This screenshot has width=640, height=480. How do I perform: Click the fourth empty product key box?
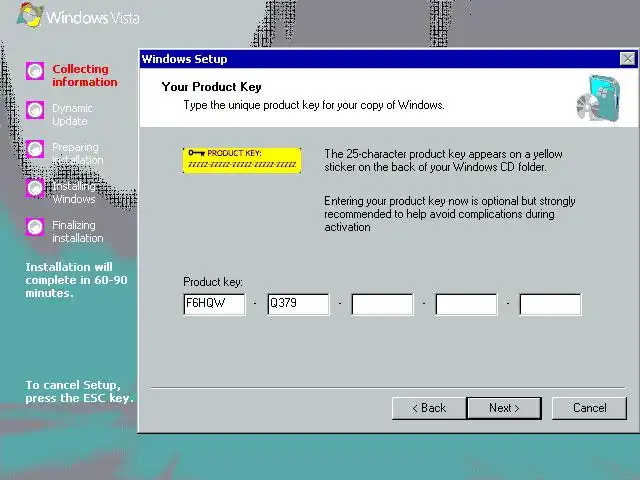pos(467,304)
